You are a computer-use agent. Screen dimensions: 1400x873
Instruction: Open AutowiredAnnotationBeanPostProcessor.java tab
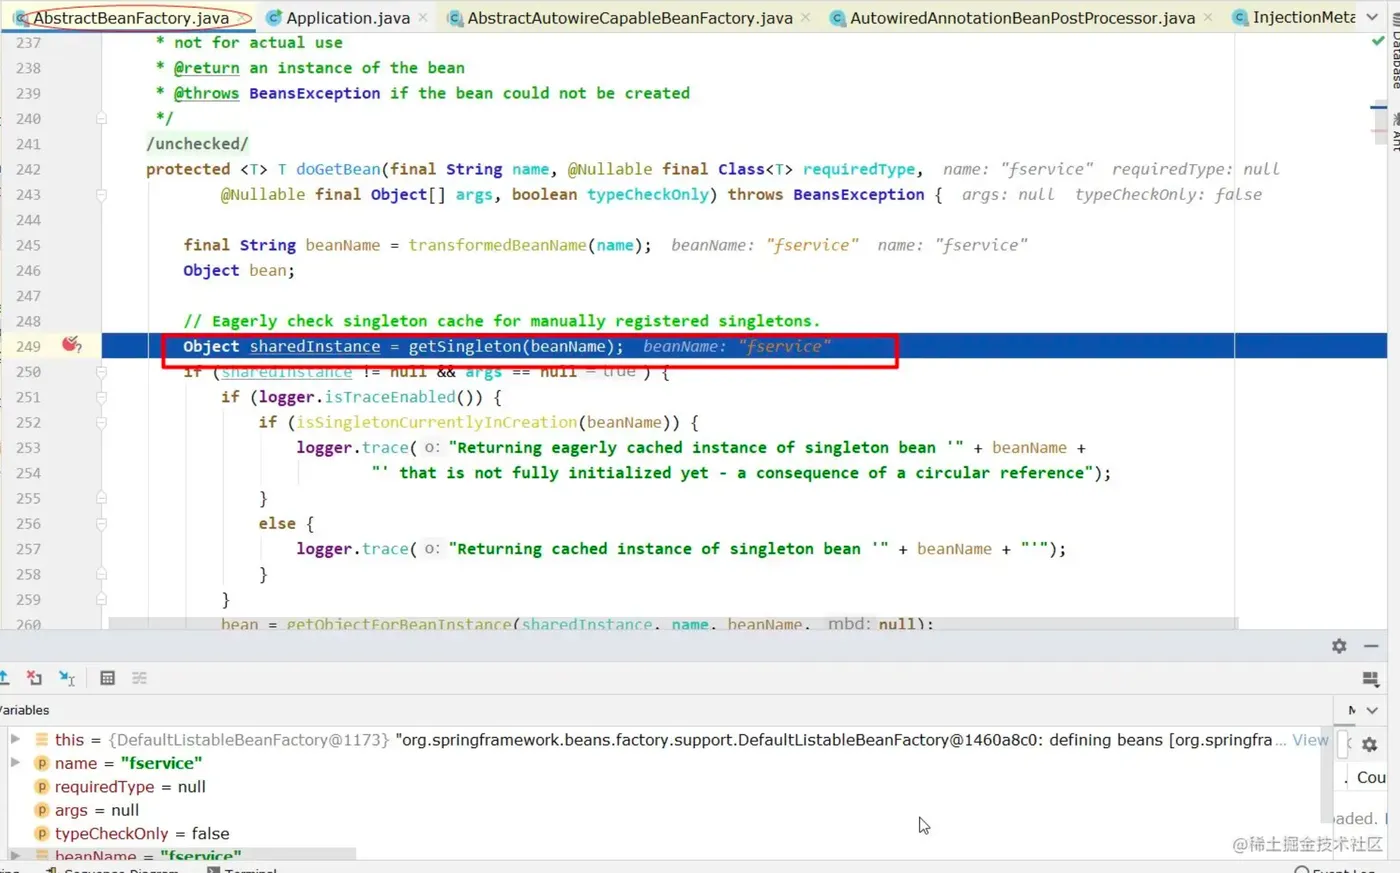coord(1022,18)
